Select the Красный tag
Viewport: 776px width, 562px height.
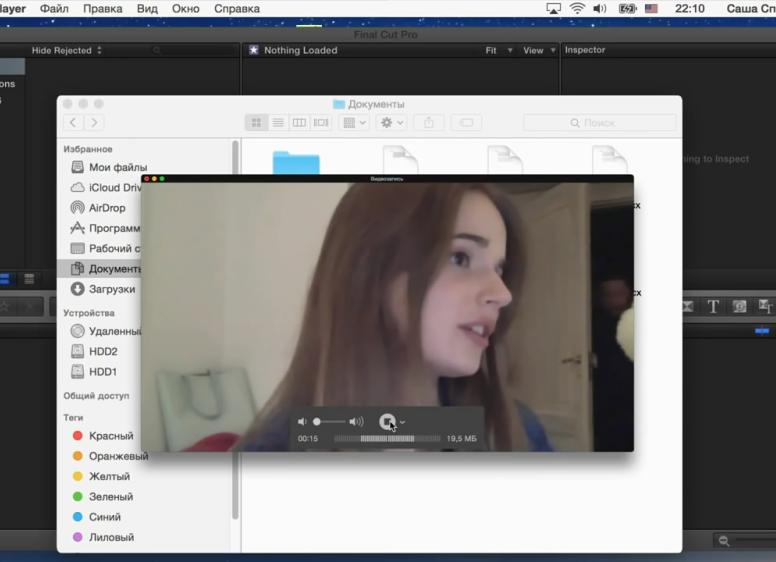tap(103, 436)
